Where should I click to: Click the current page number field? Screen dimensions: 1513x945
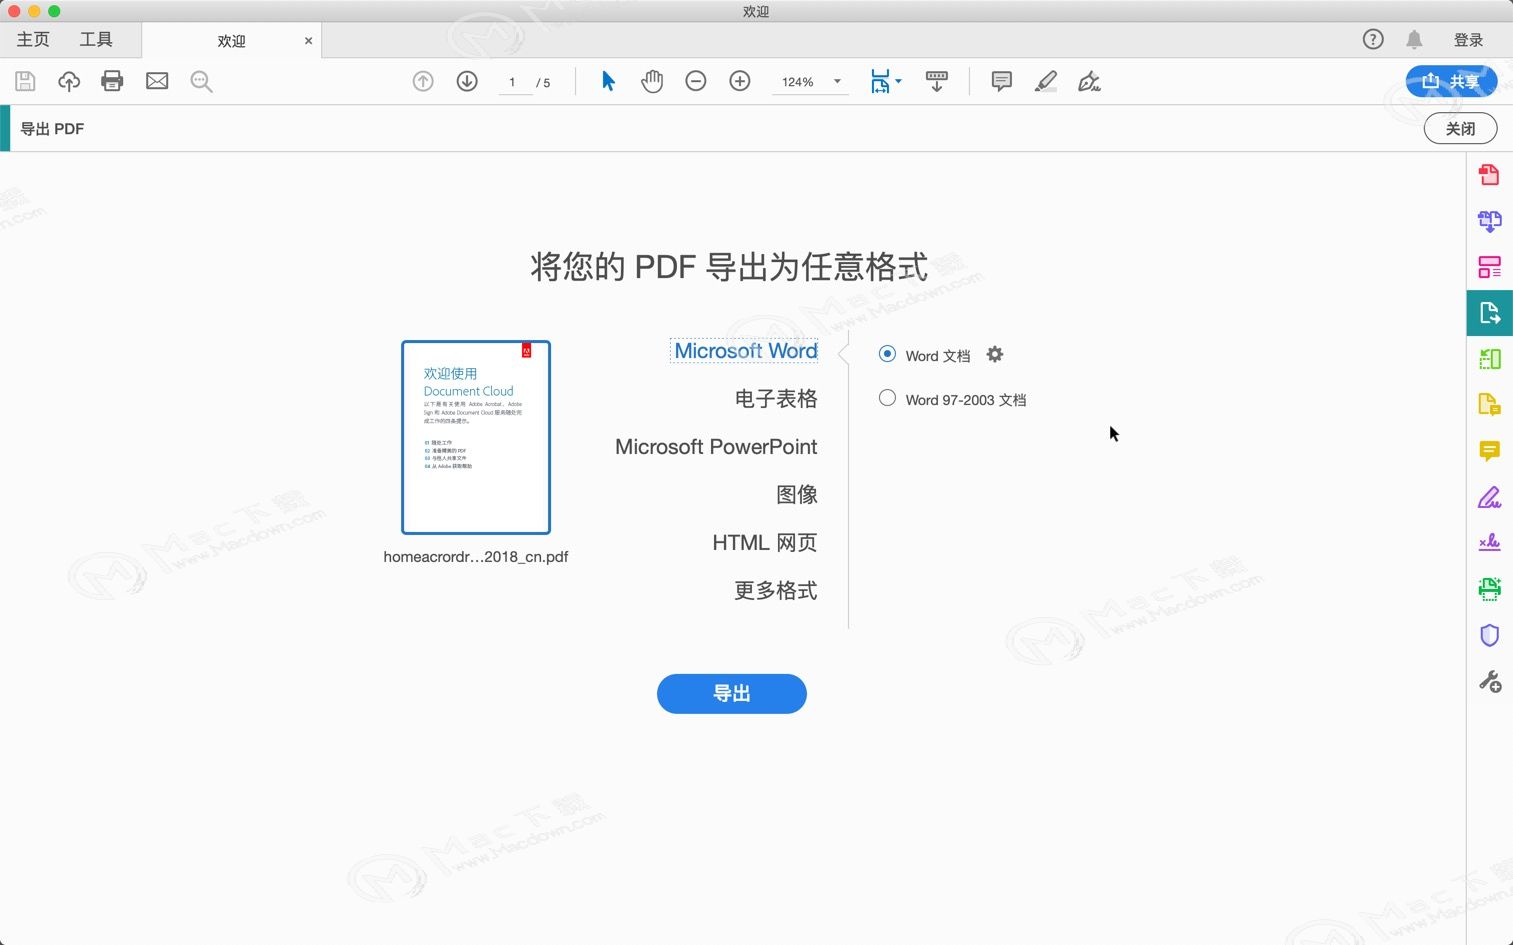513,82
